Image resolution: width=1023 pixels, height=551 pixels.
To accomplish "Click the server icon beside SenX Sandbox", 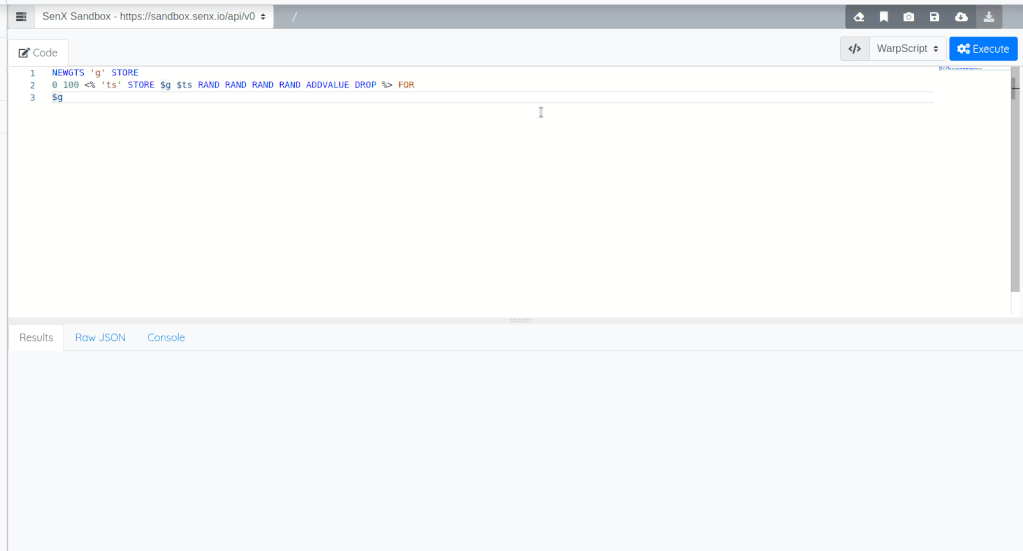I will 21,17.
